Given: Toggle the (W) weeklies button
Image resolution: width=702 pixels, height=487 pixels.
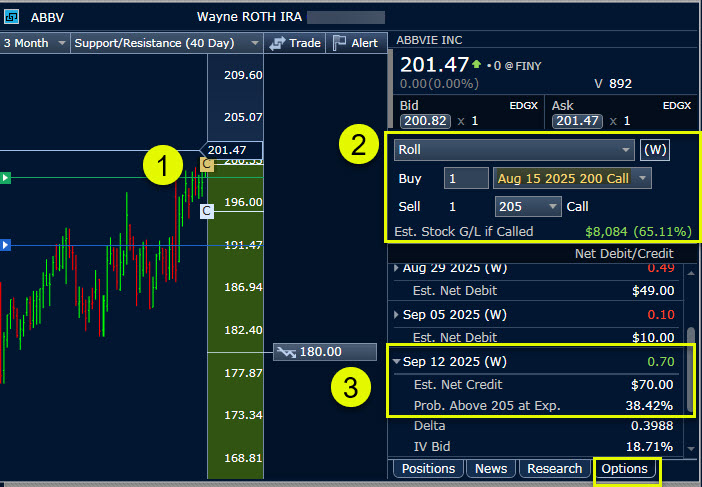Looking at the screenshot, I should point(655,150).
